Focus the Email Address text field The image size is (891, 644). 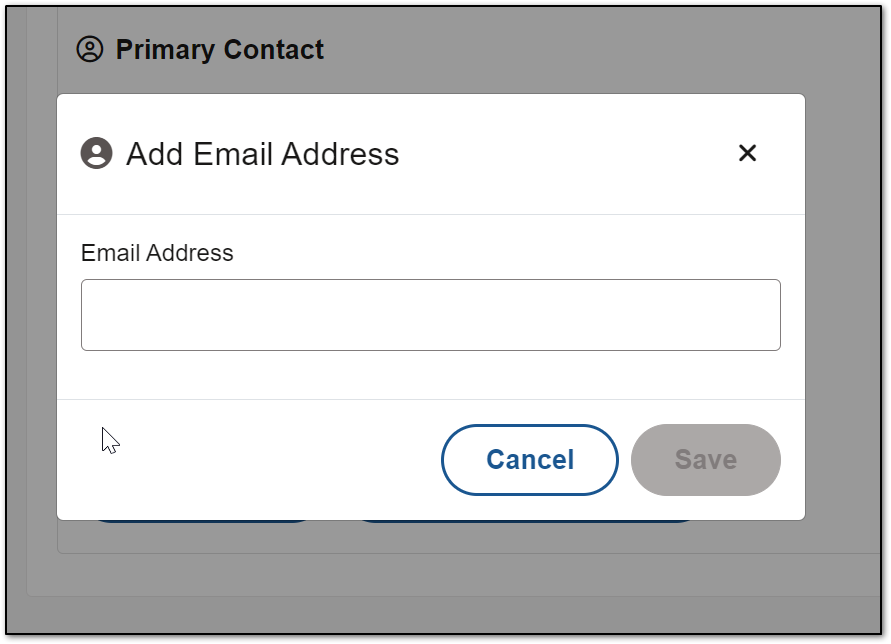[431, 314]
